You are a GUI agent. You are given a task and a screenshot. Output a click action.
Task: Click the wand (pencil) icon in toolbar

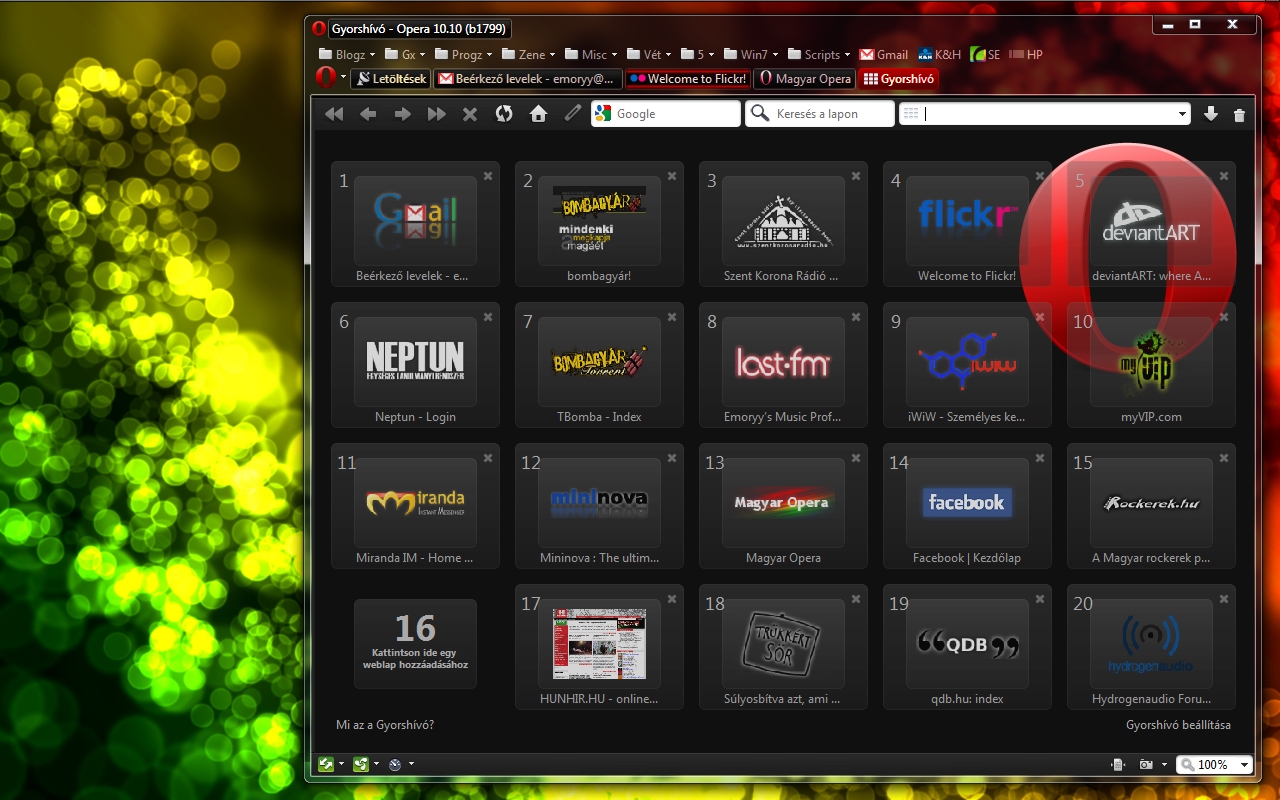coord(572,113)
